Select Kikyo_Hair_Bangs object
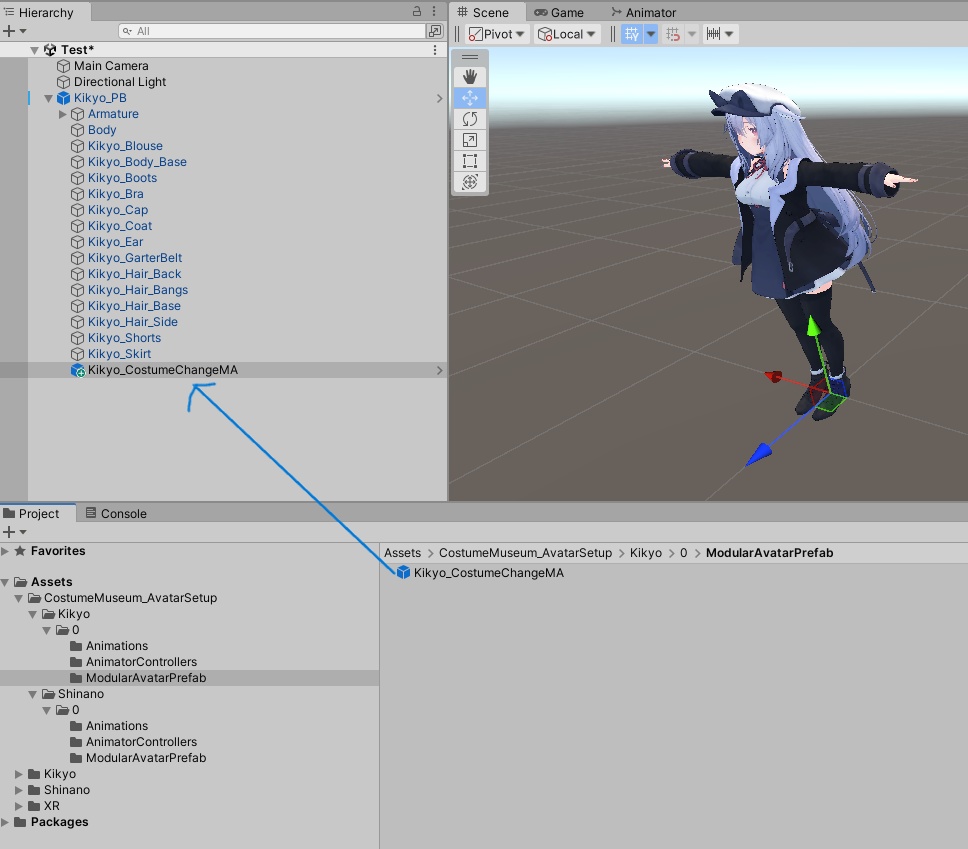968x849 pixels. (x=138, y=290)
